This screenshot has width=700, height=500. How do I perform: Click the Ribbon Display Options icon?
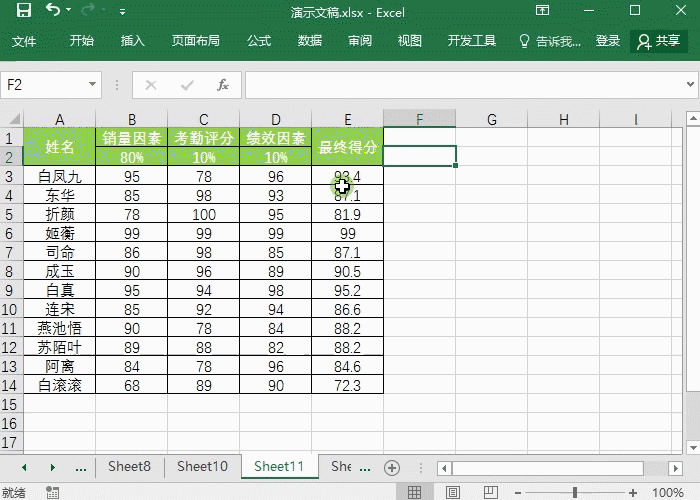542,11
